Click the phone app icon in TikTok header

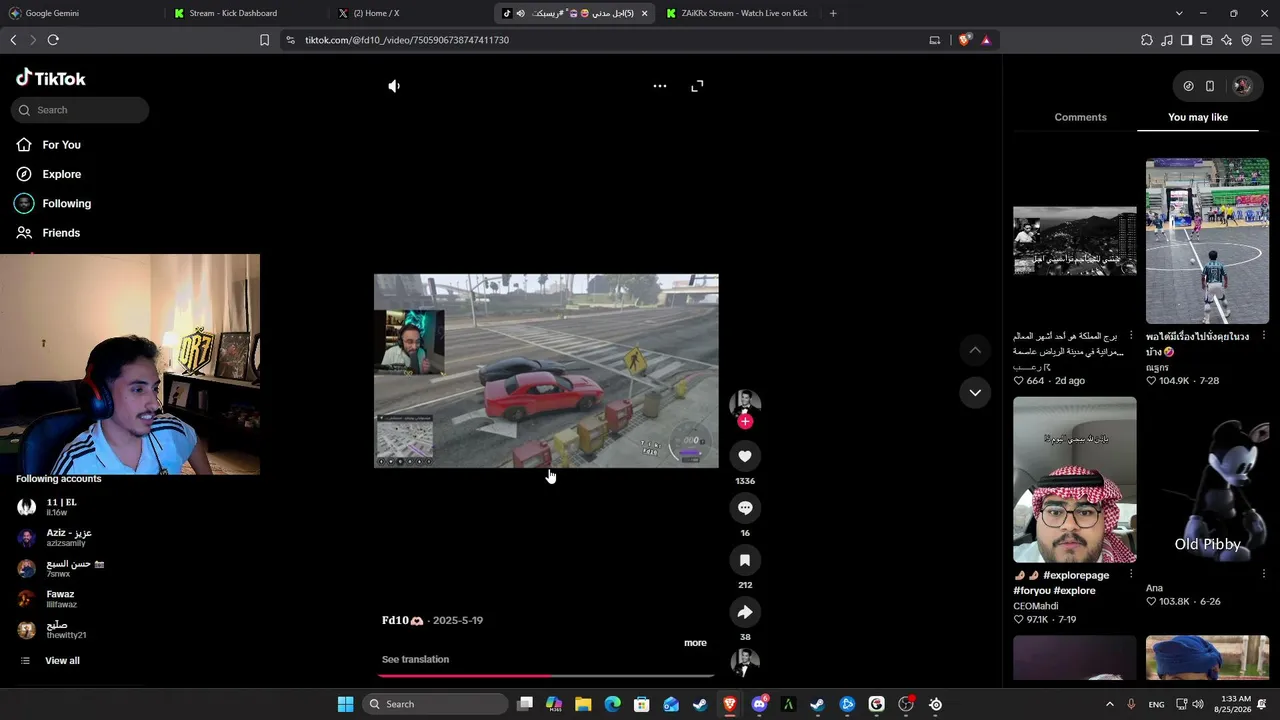1209,86
